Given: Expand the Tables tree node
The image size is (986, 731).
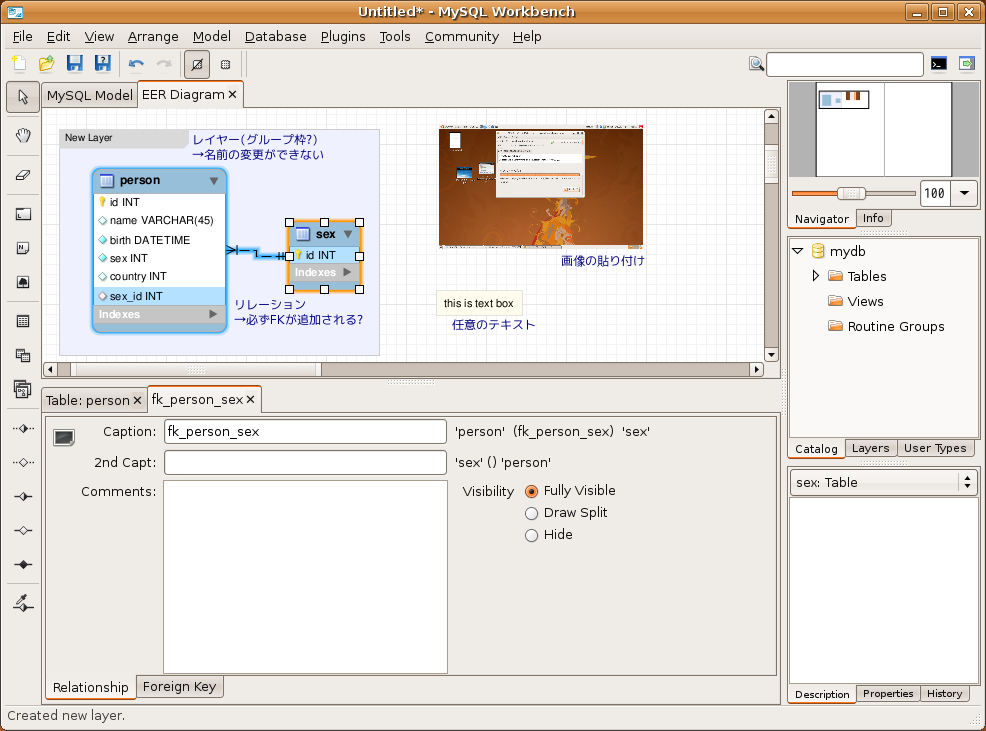Looking at the screenshot, I should point(815,276).
